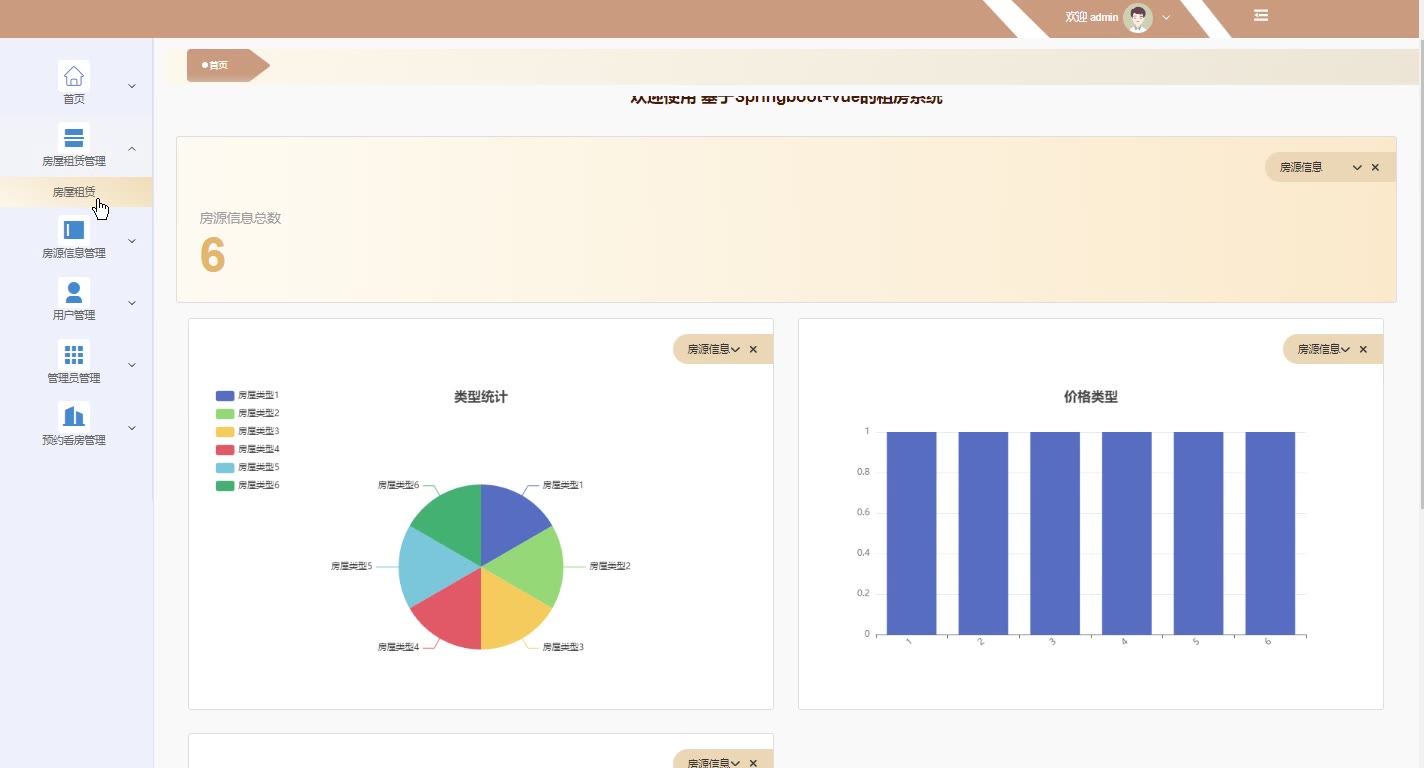The width and height of the screenshot is (1424, 768).
Task: Click bar labeled 1 in 价格类型 chart
Action: pyautogui.click(x=911, y=533)
